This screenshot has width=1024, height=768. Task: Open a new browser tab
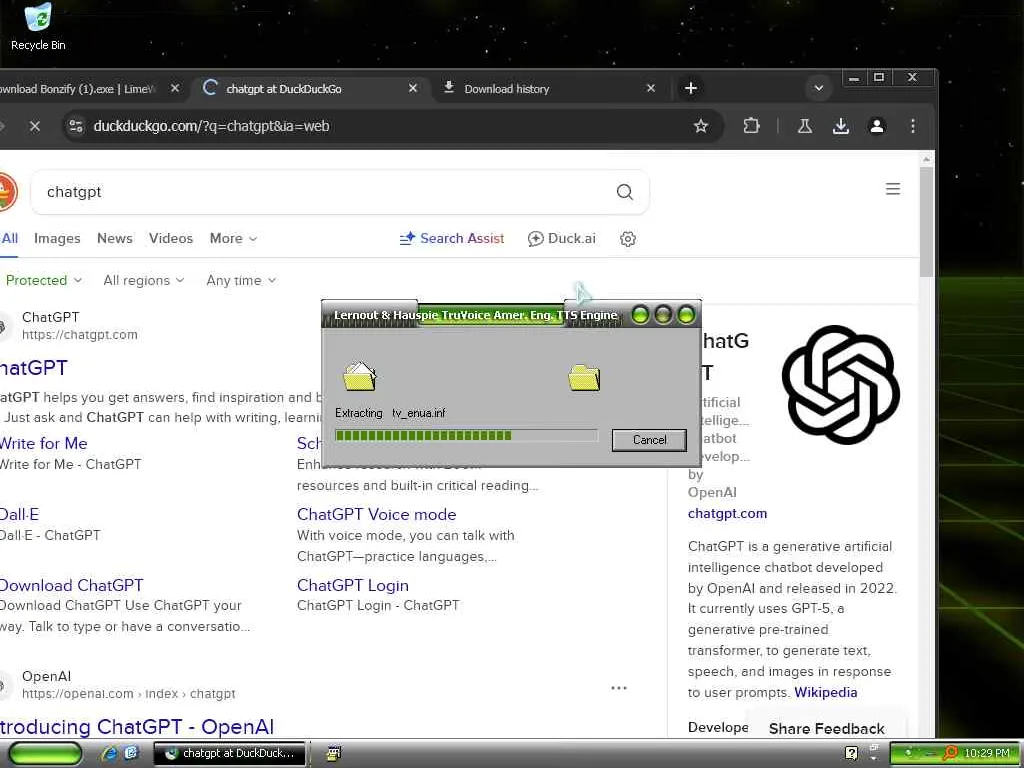click(690, 88)
